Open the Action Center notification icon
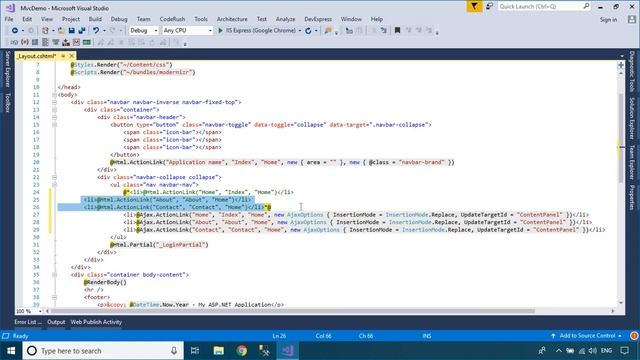The height and width of the screenshot is (360, 640). pos(624,351)
